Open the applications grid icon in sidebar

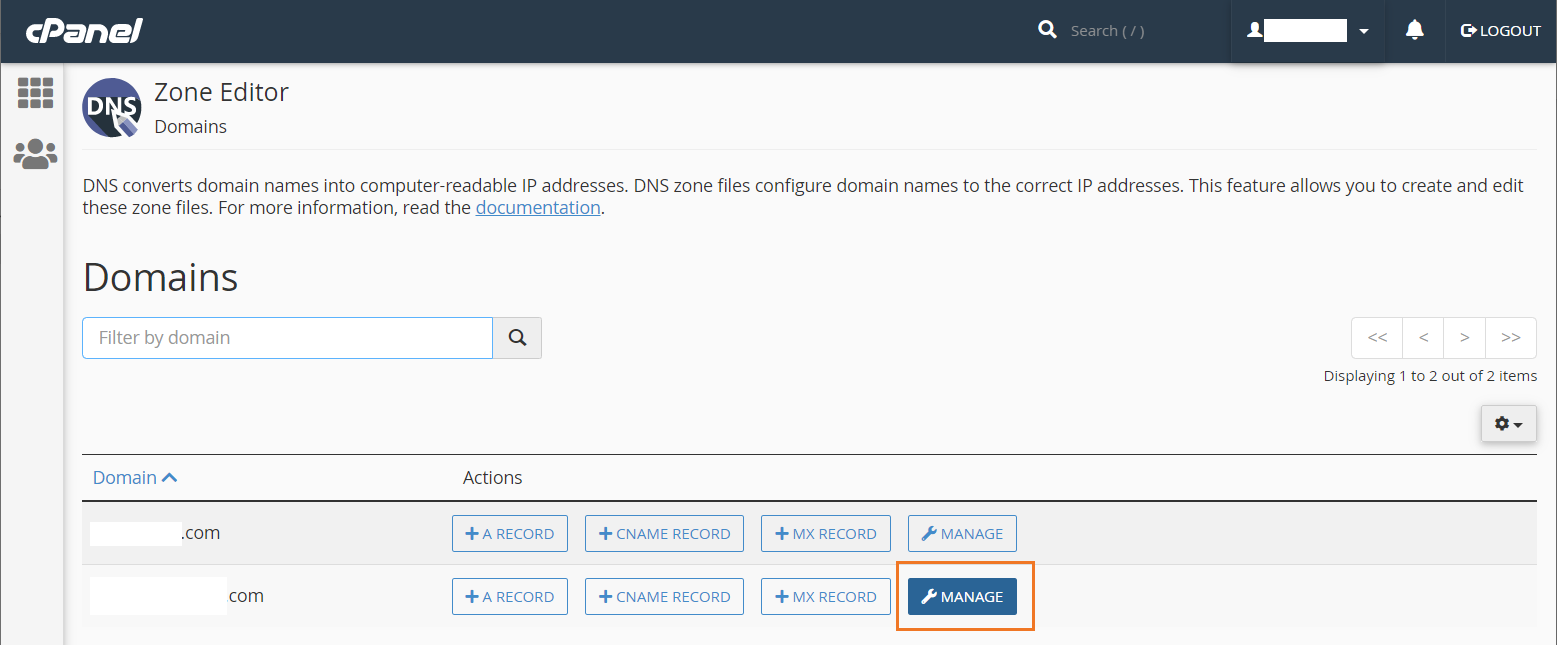35,93
